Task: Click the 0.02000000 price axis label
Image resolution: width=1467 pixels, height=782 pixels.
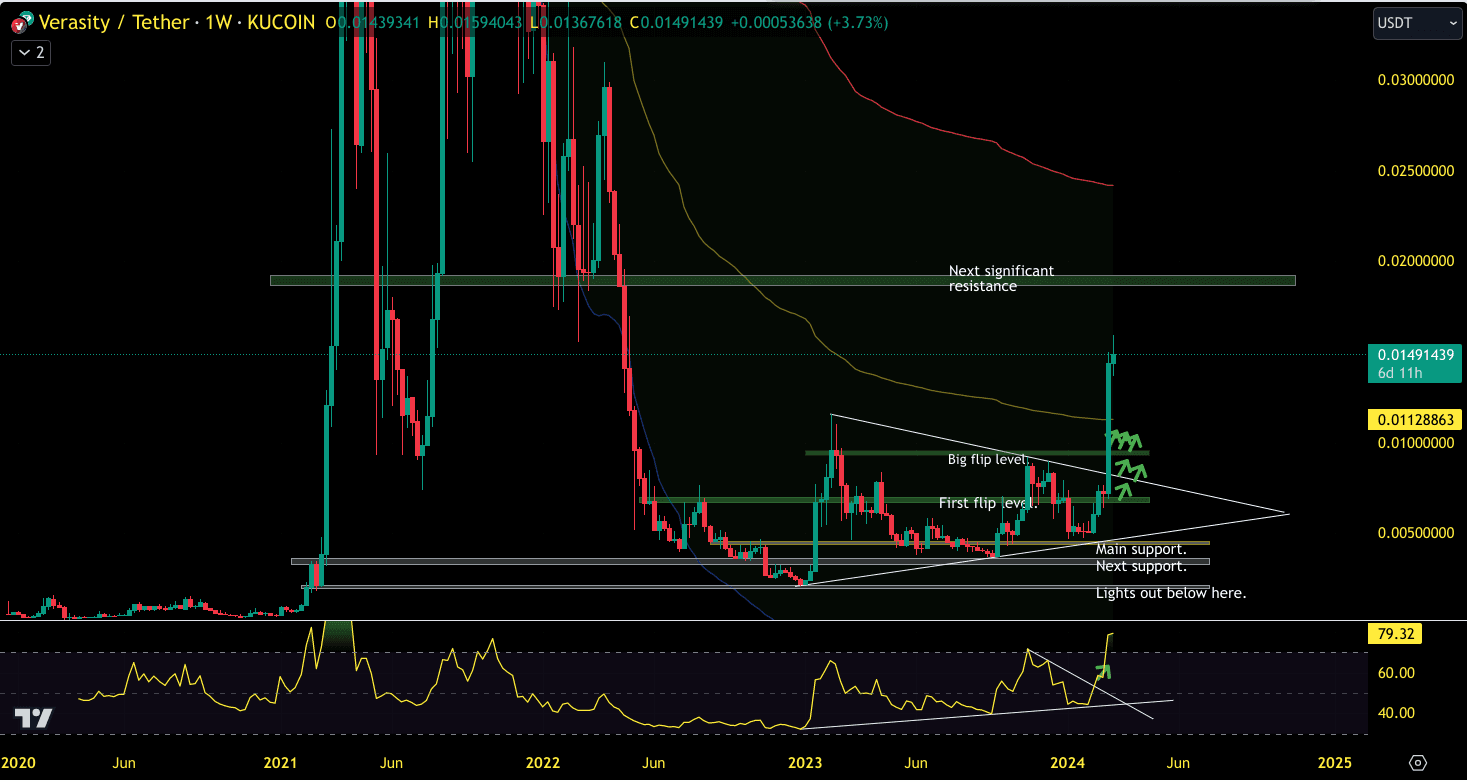Action: pyautogui.click(x=1416, y=261)
